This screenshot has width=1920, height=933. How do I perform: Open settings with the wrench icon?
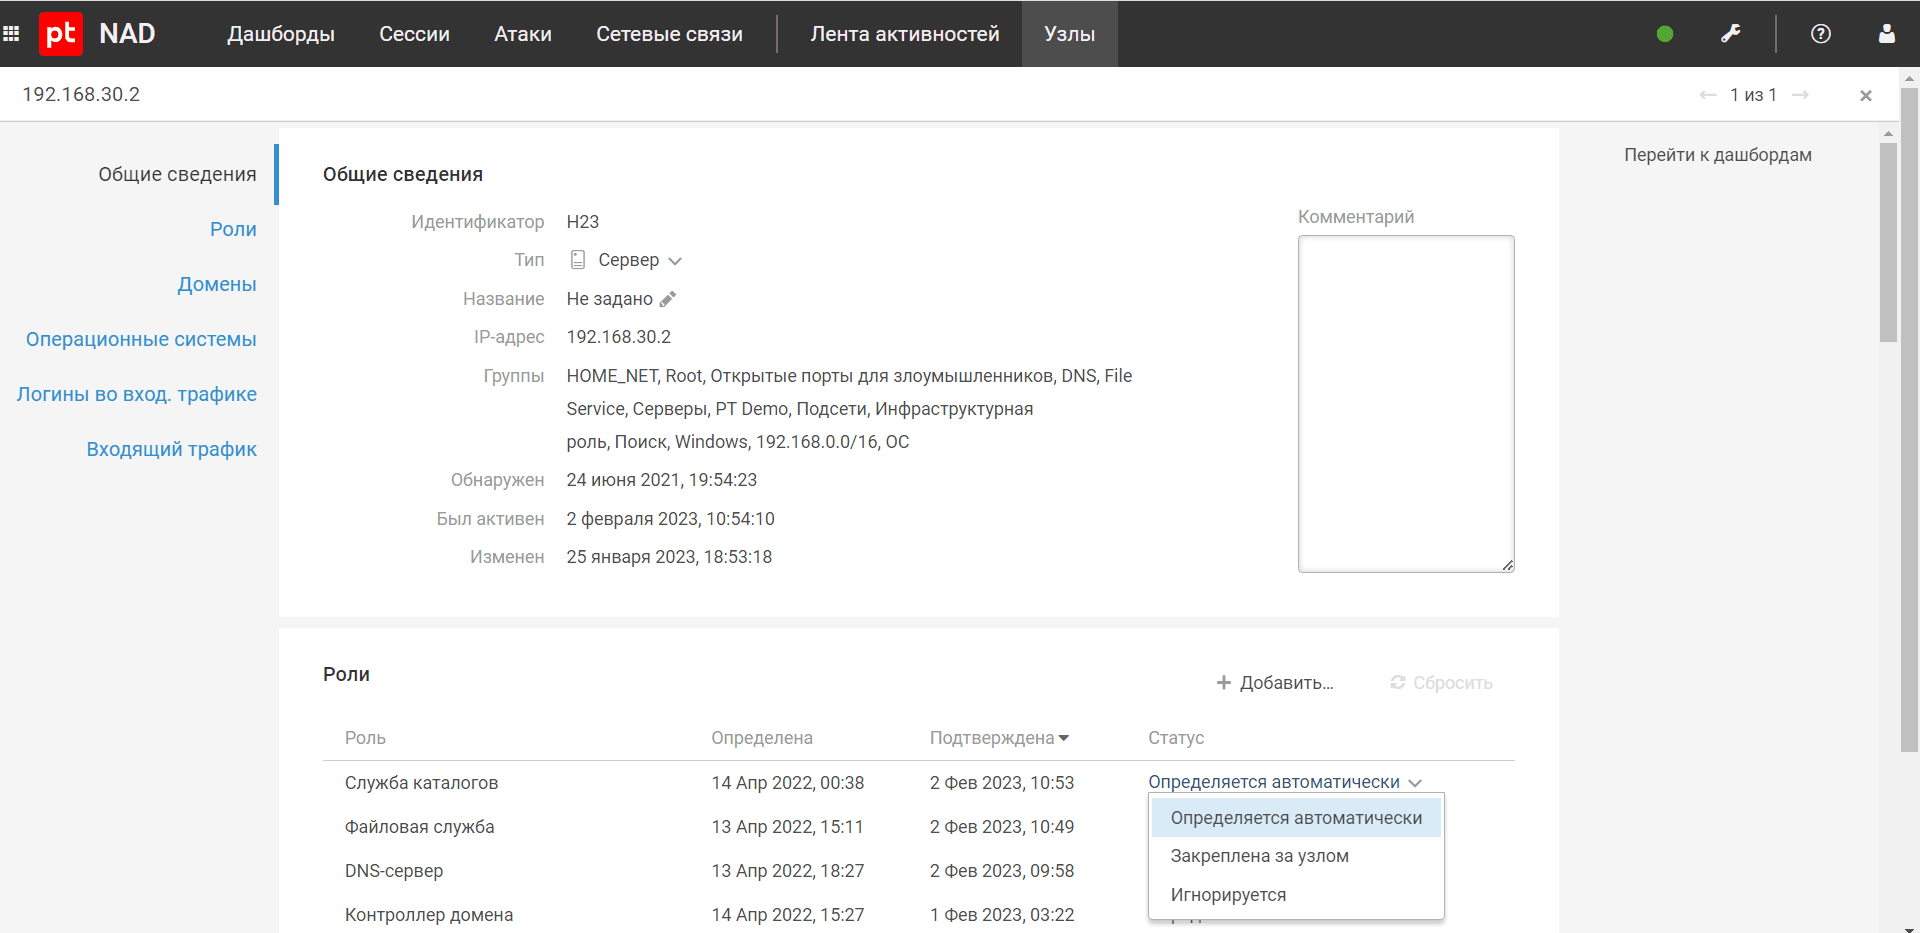click(x=1731, y=34)
